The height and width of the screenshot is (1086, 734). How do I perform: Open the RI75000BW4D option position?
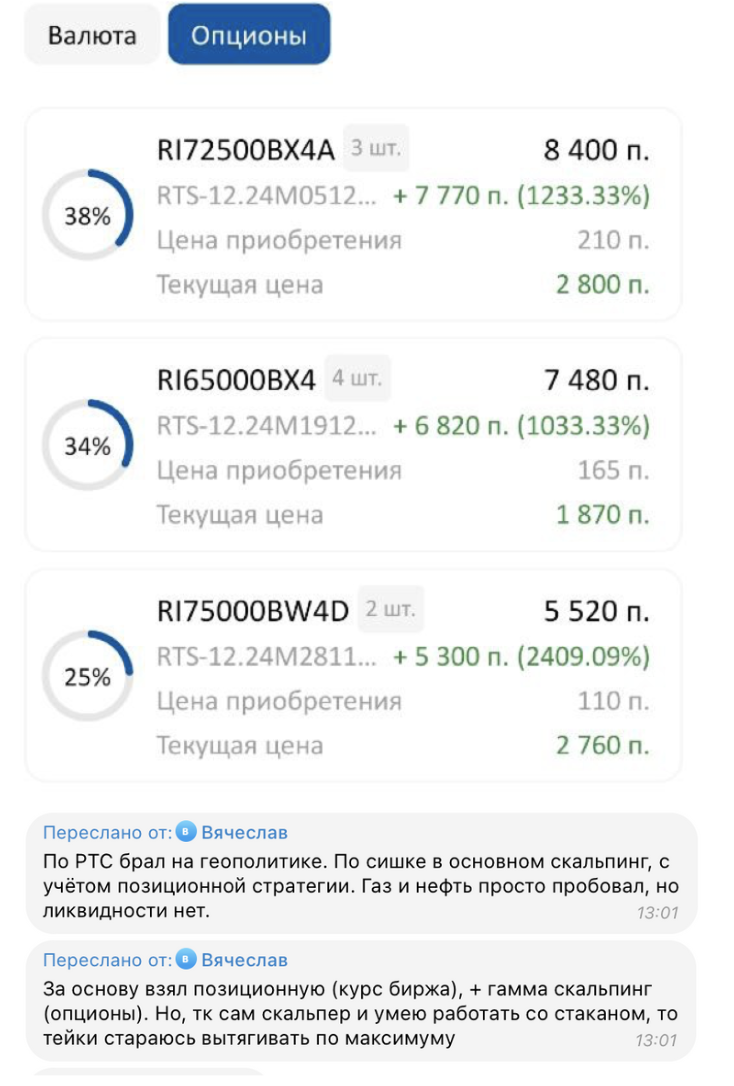tap(353, 676)
